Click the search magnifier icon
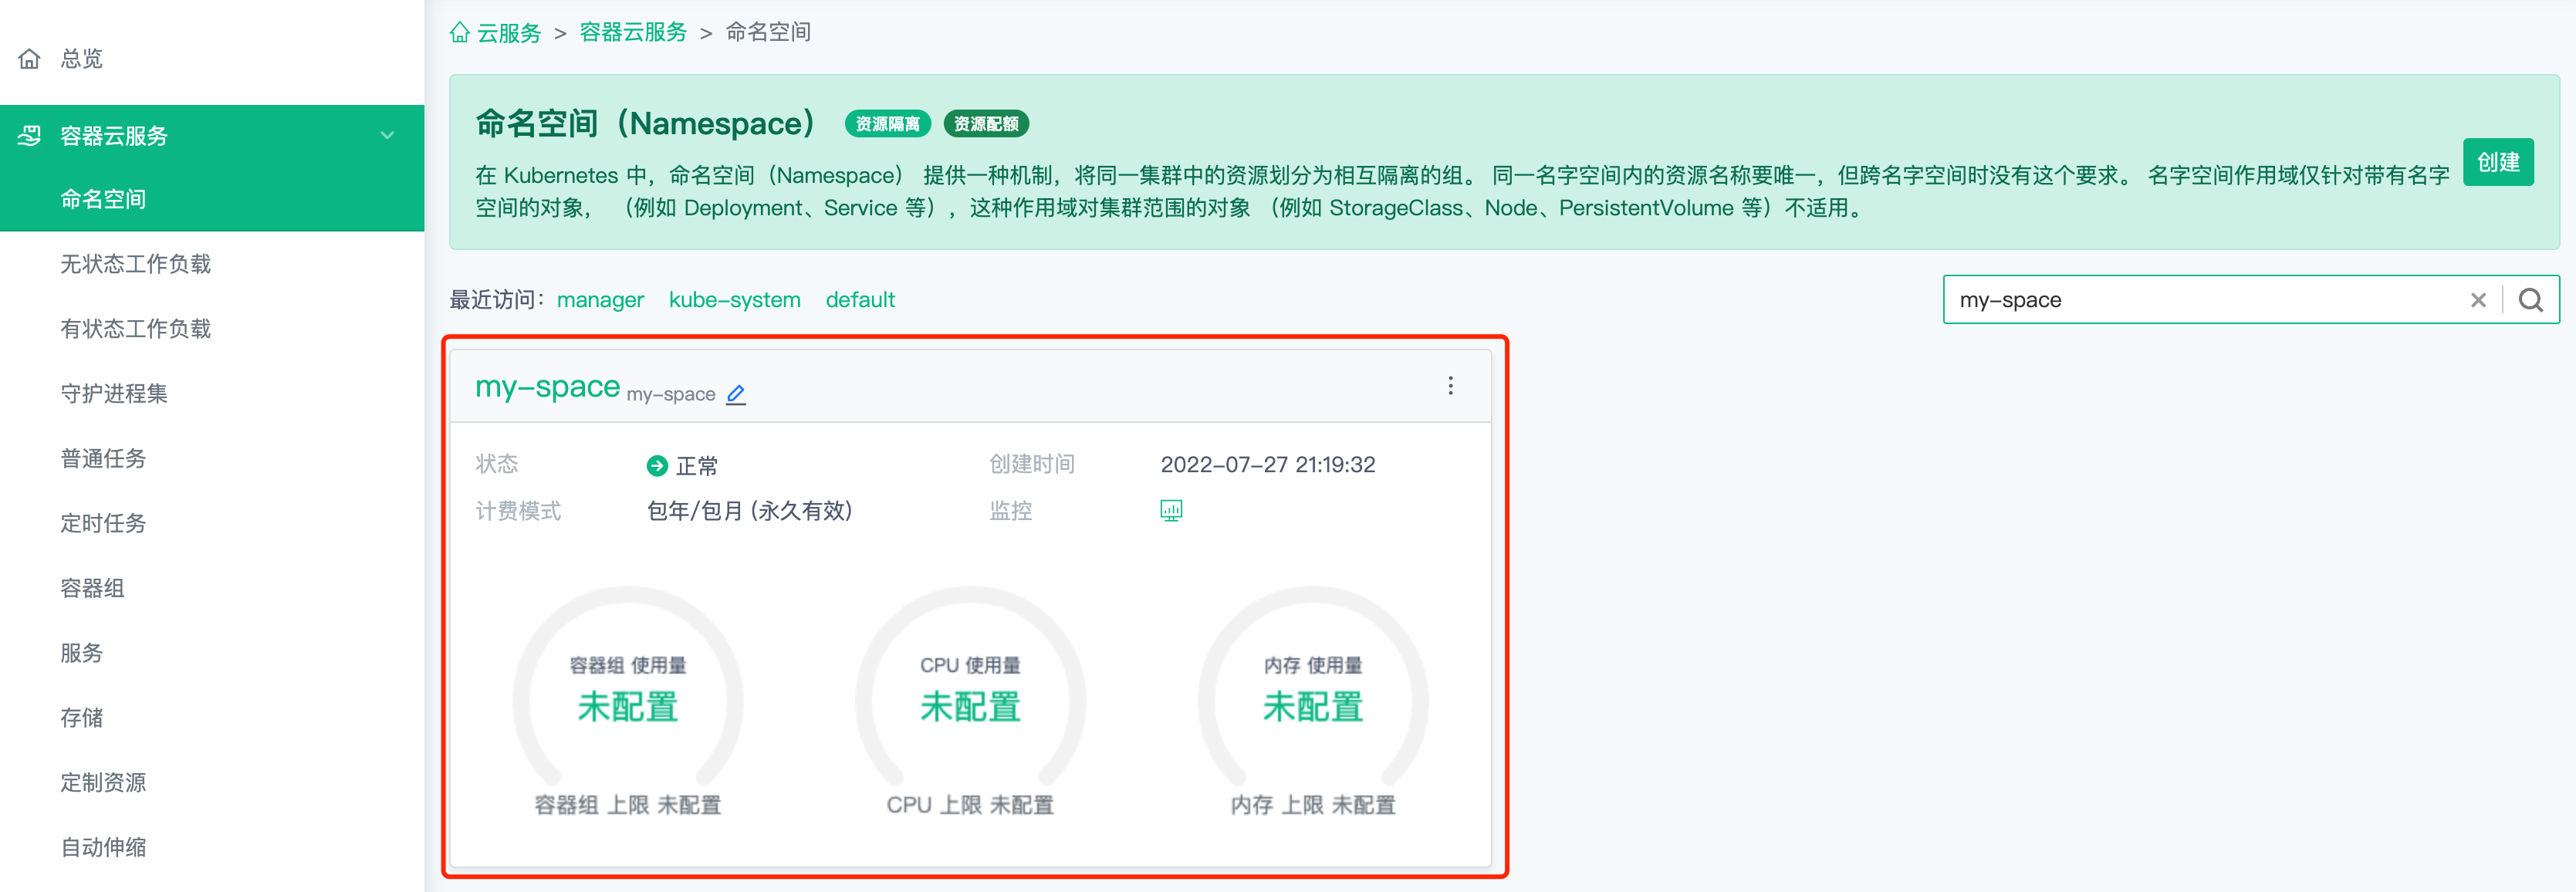This screenshot has width=2576, height=892. click(x=2530, y=300)
